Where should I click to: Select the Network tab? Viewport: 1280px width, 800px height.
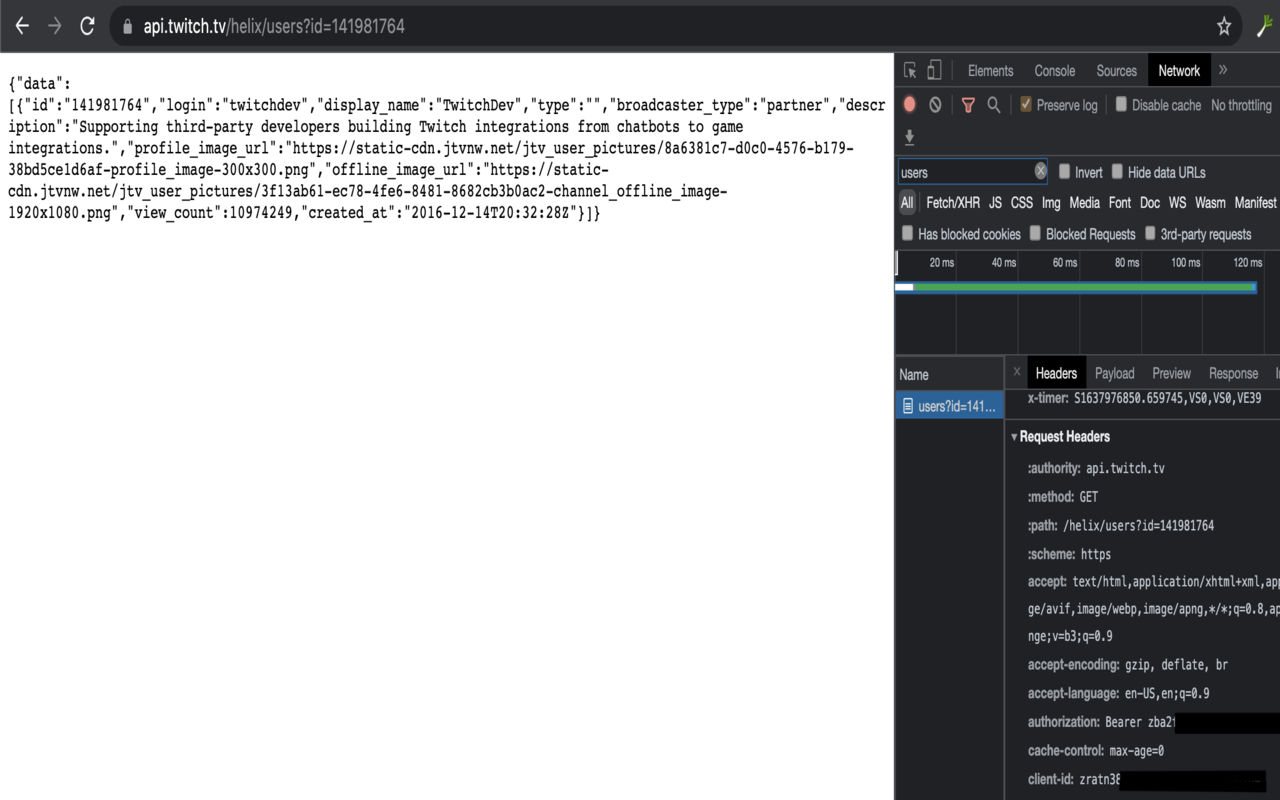click(1179, 71)
